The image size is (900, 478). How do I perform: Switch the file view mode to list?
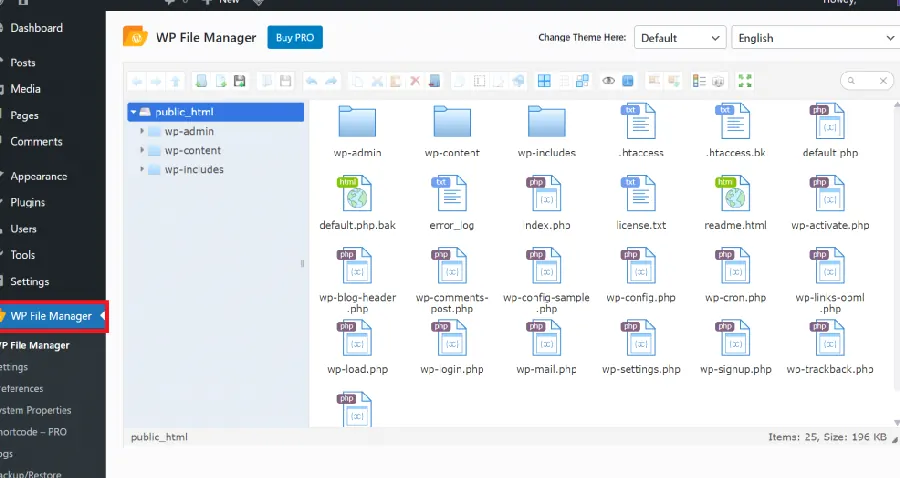tap(699, 81)
